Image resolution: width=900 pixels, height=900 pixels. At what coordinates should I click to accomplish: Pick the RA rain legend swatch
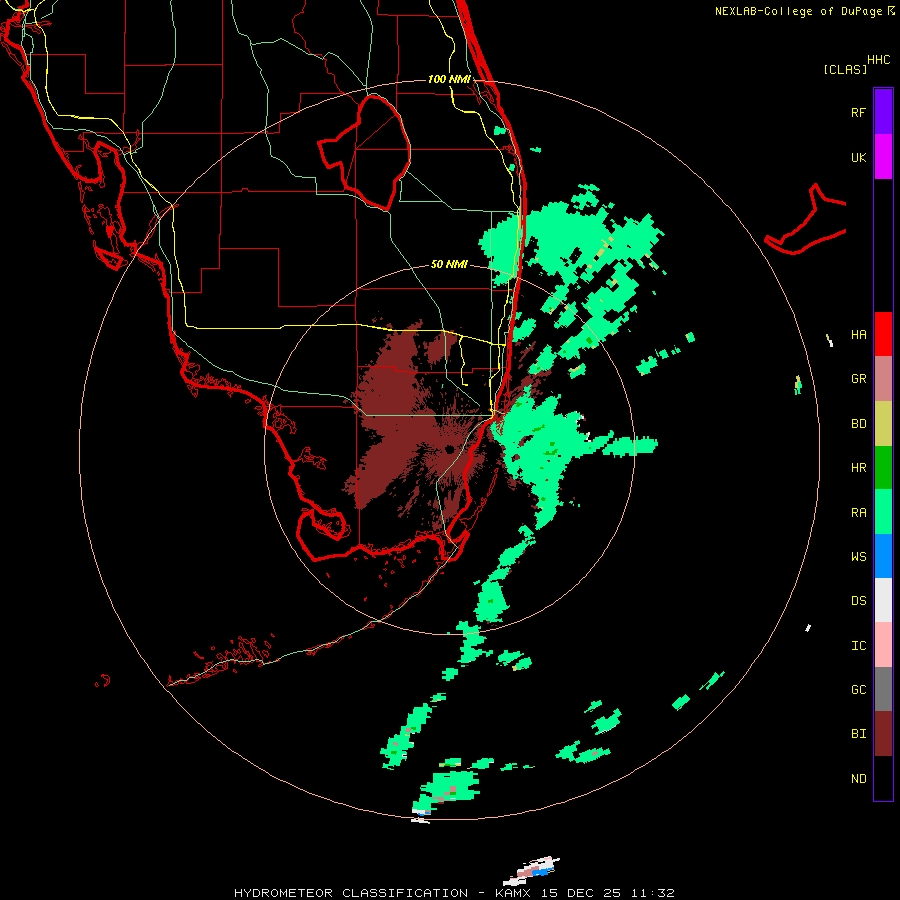pos(883,512)
